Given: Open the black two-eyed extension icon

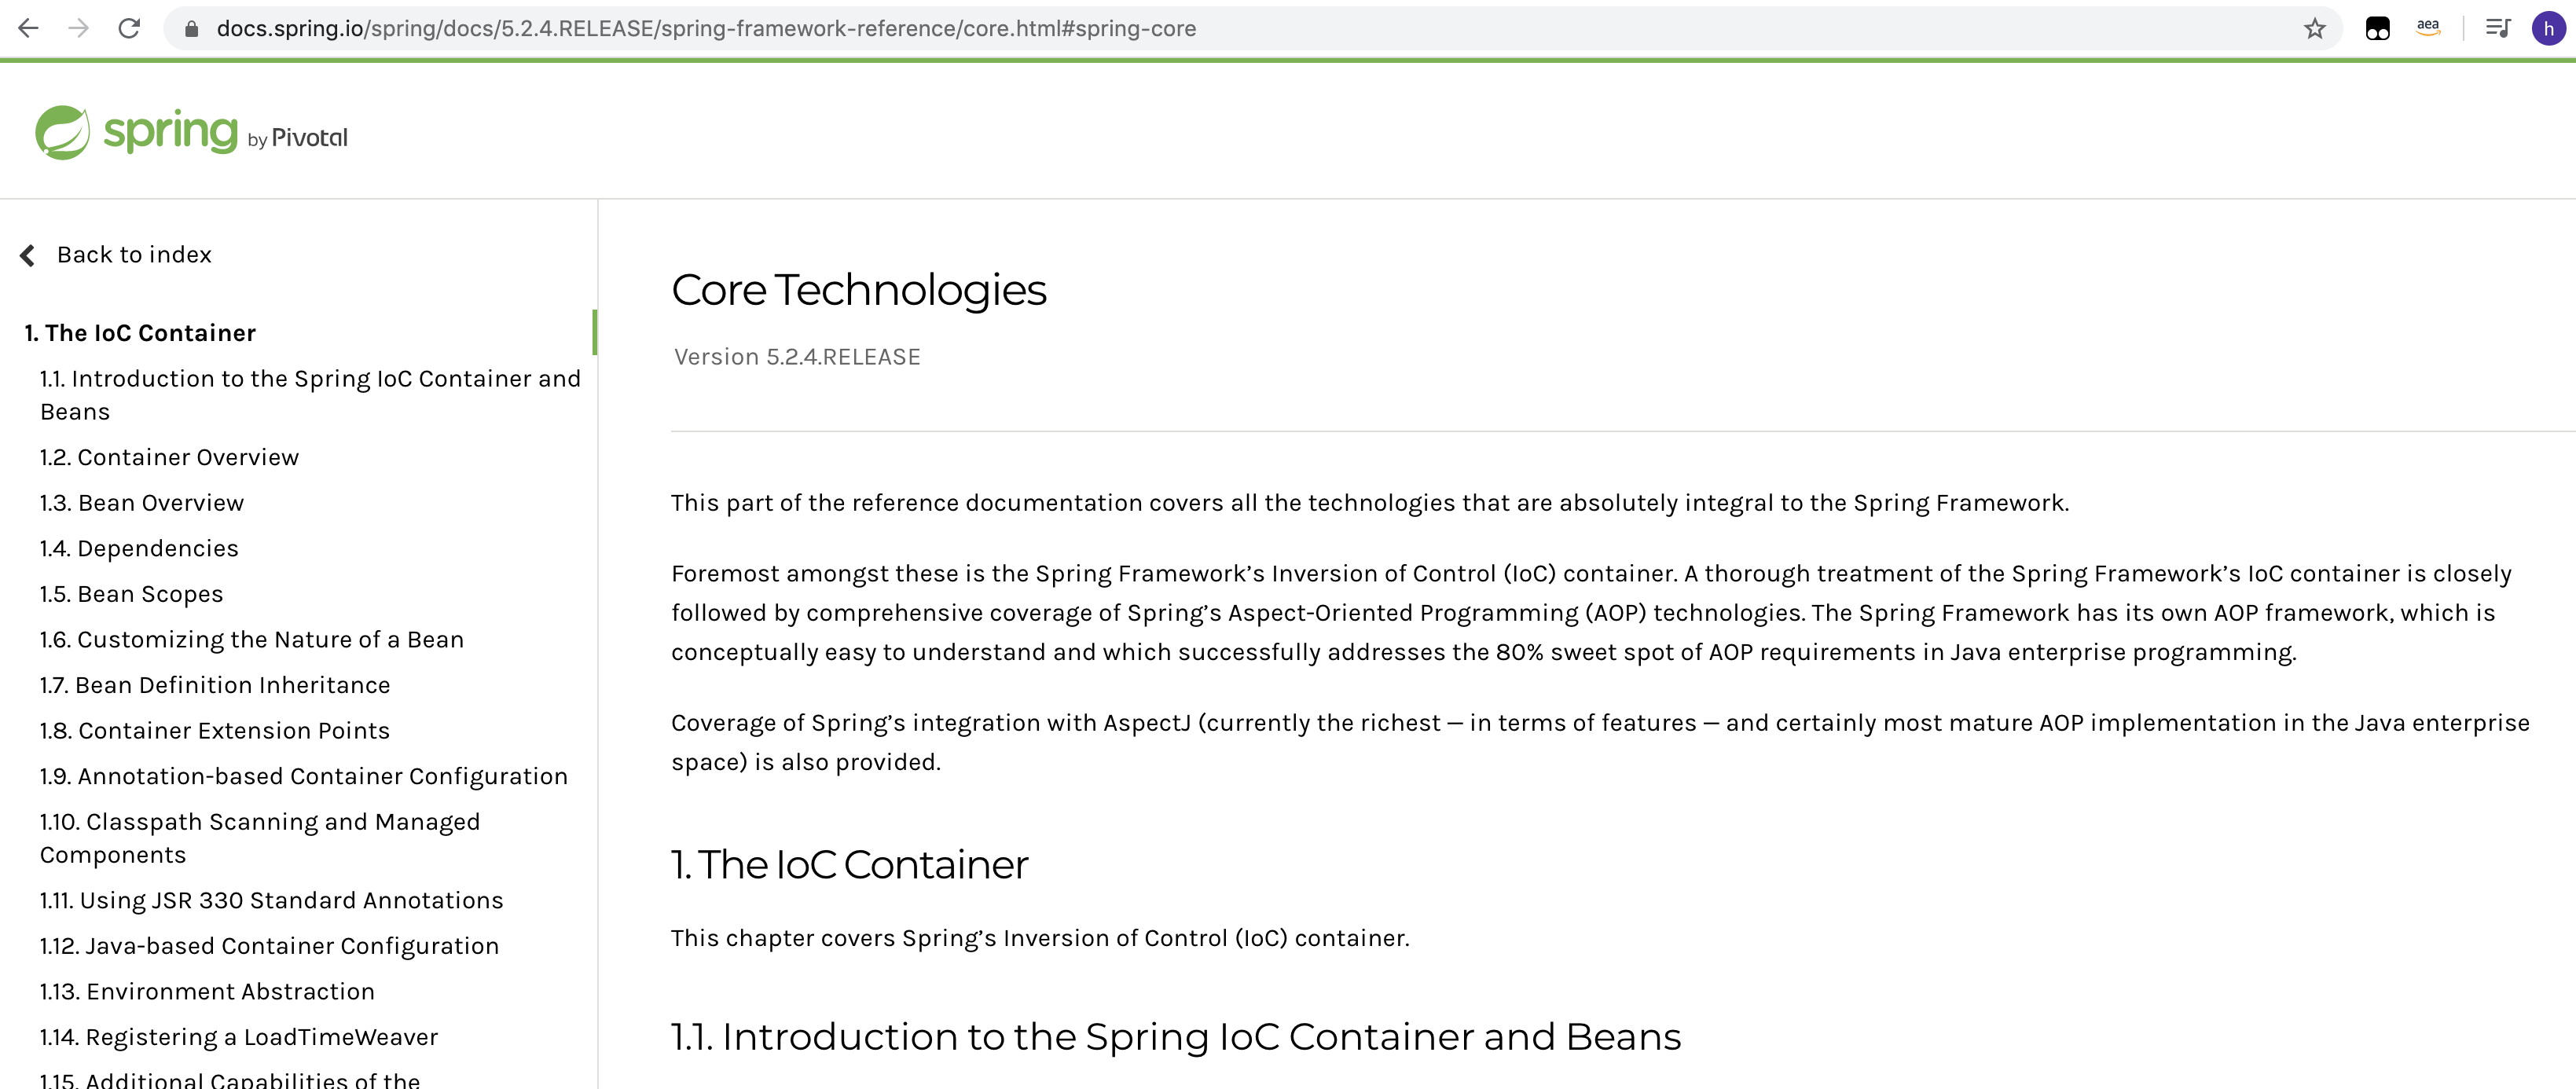Looking at the screenshot, I should pos(2377,28).
